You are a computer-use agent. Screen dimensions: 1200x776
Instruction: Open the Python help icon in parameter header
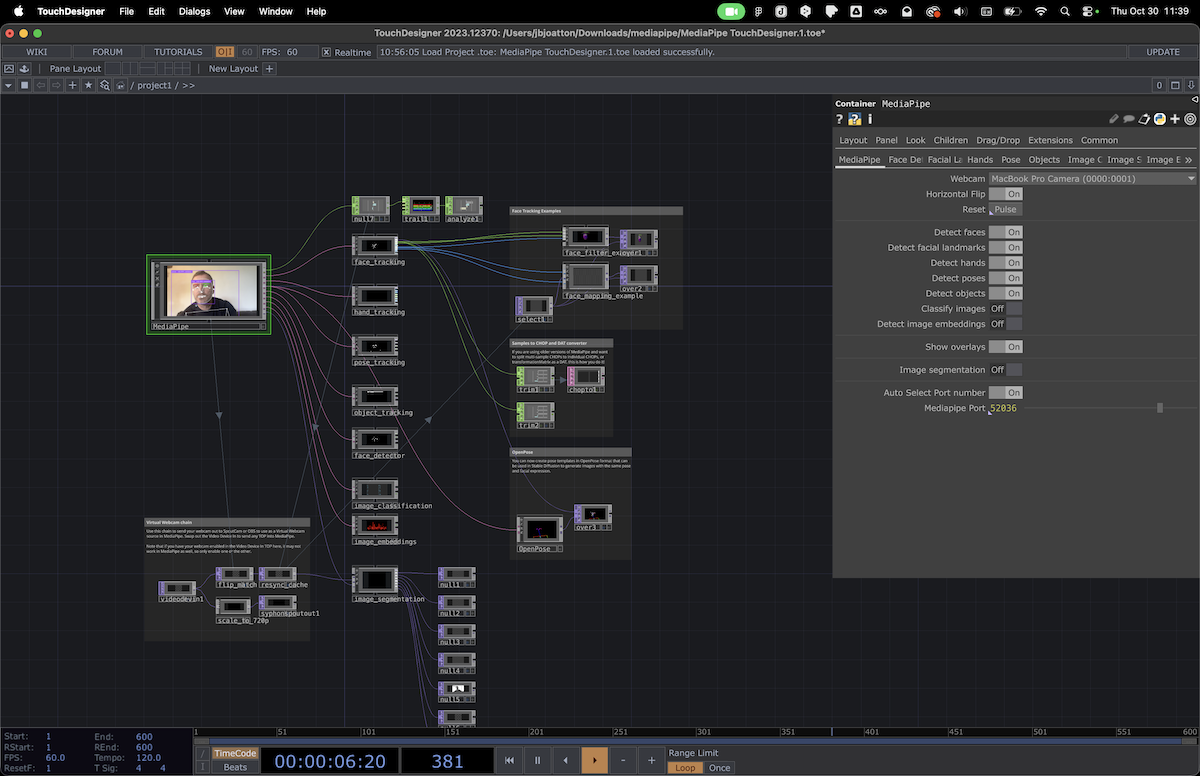854,119
